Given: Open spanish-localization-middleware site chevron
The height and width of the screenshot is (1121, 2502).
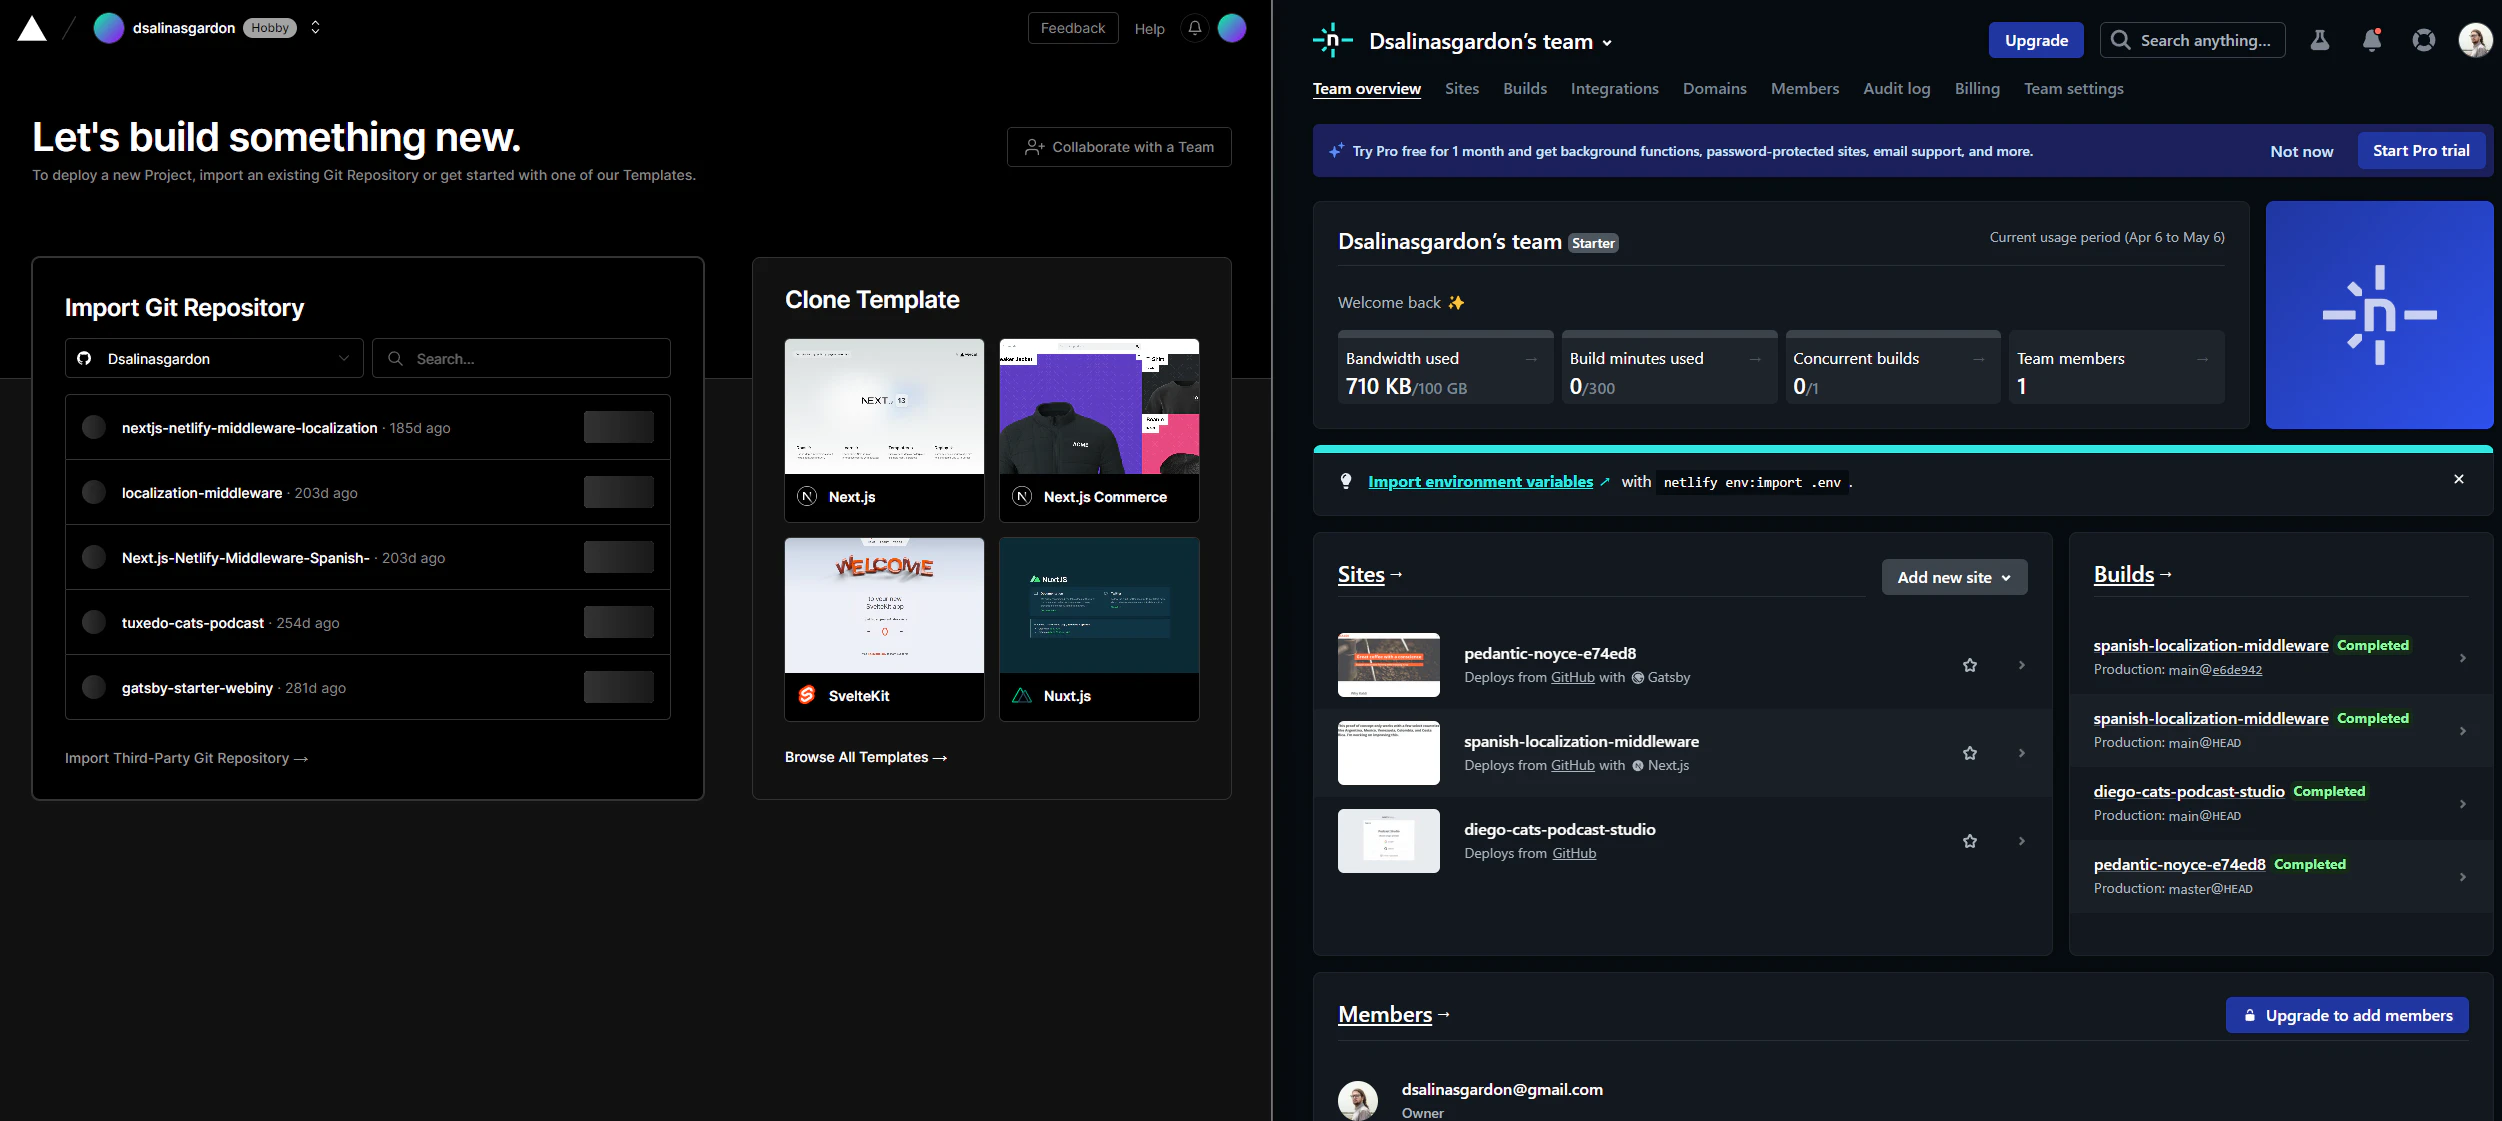Looking at the screenshot, I should click(2022, 753).
